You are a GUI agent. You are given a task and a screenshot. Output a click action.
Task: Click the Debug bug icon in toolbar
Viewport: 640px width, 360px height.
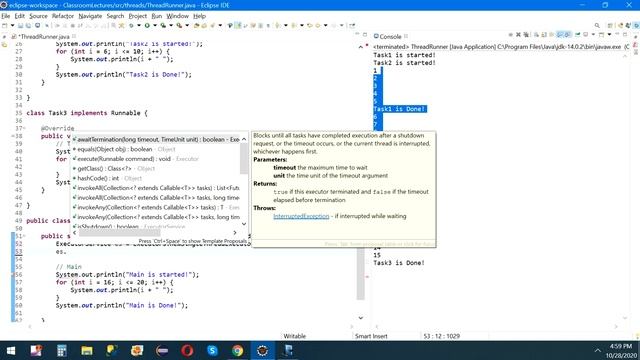(131, 25)
